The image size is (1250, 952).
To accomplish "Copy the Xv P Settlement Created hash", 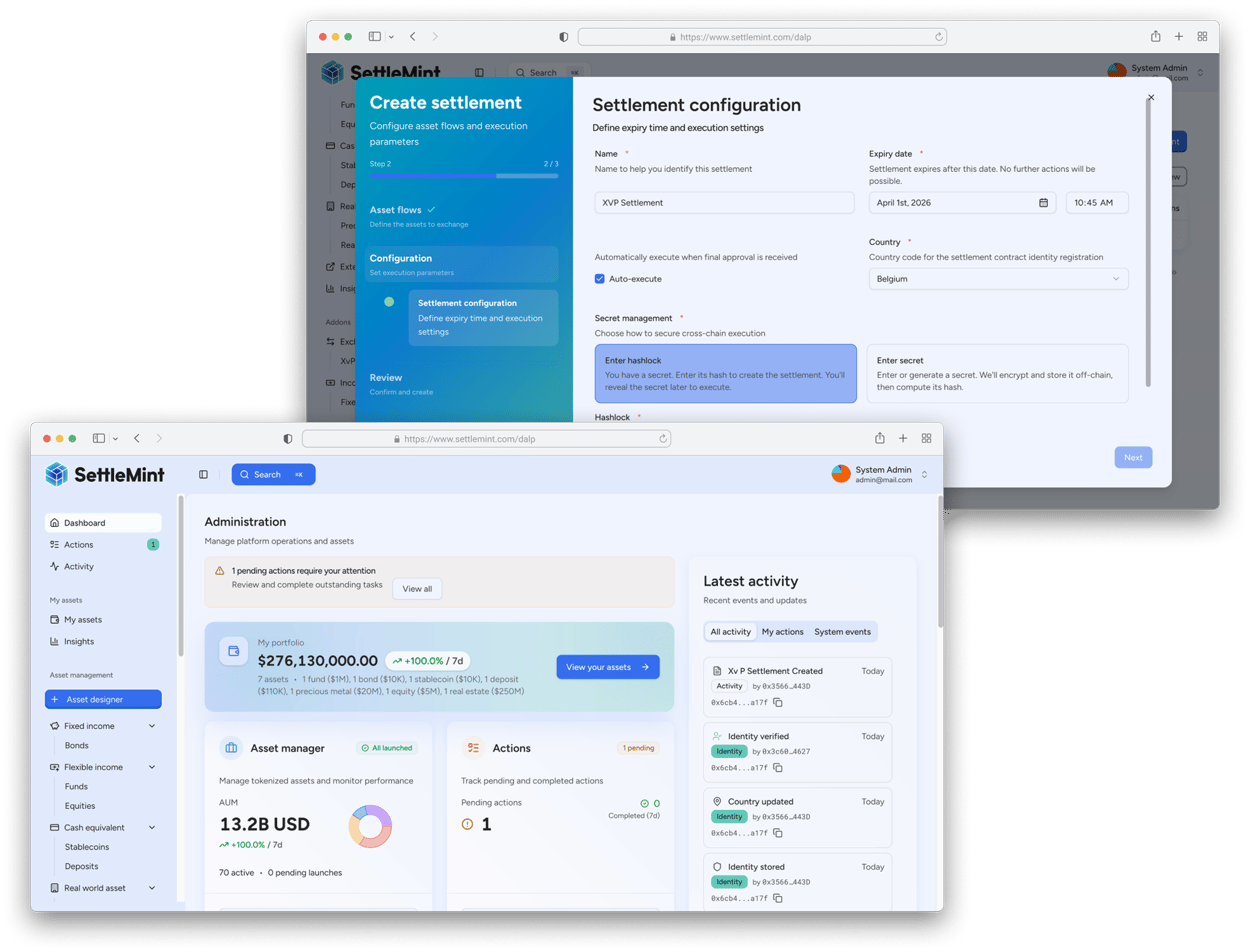I will click(x=777, y=703).
